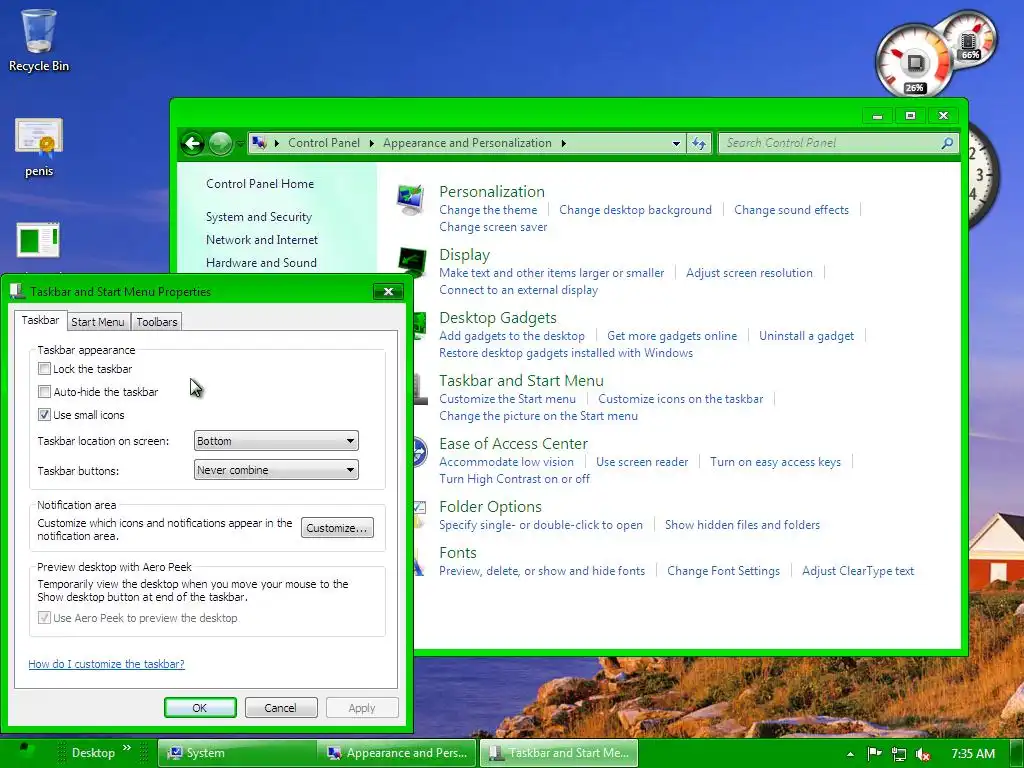The width and height of the screenshot is (1024, 768).
Task: Open Customize the Start menu link
Action: [507, 399]
